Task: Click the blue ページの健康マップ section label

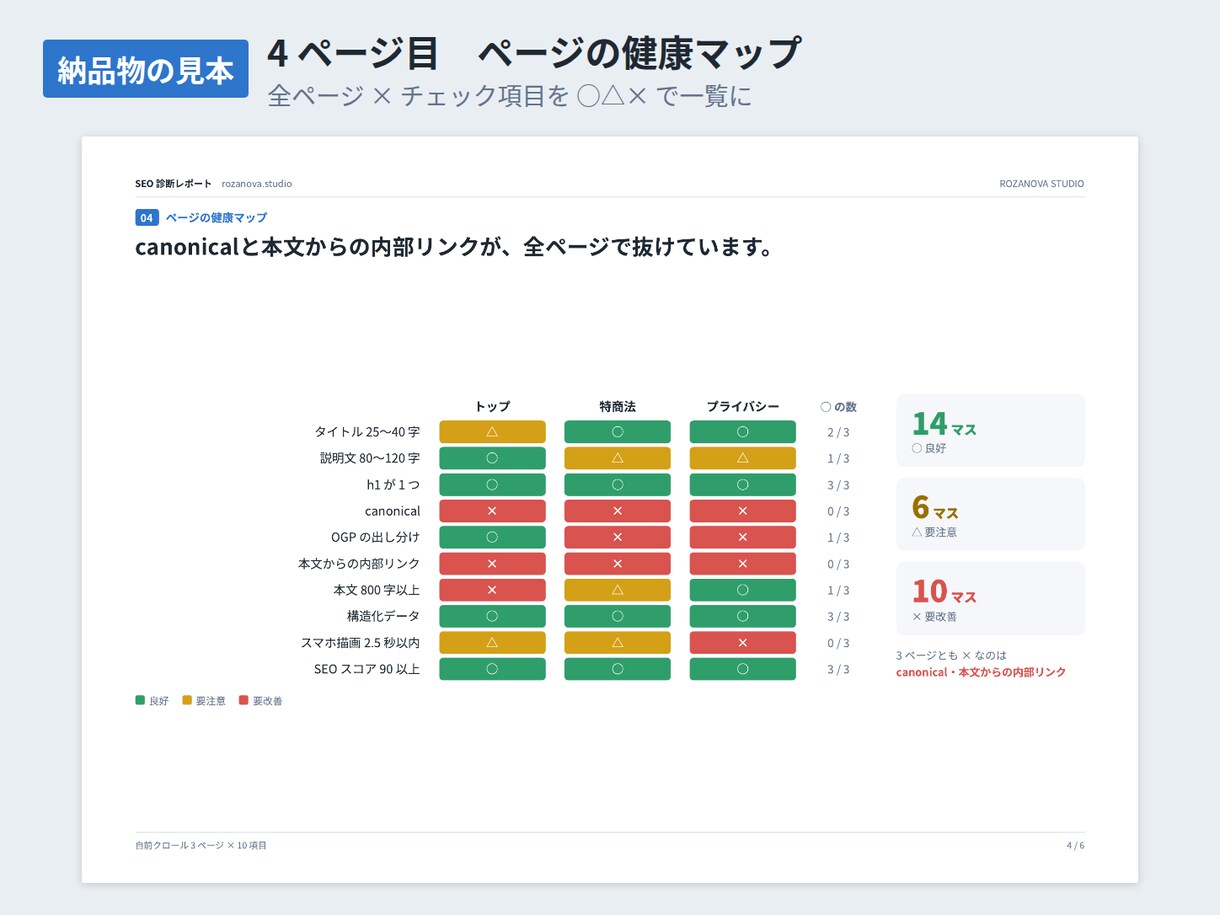Action: [x=216, y=217]
